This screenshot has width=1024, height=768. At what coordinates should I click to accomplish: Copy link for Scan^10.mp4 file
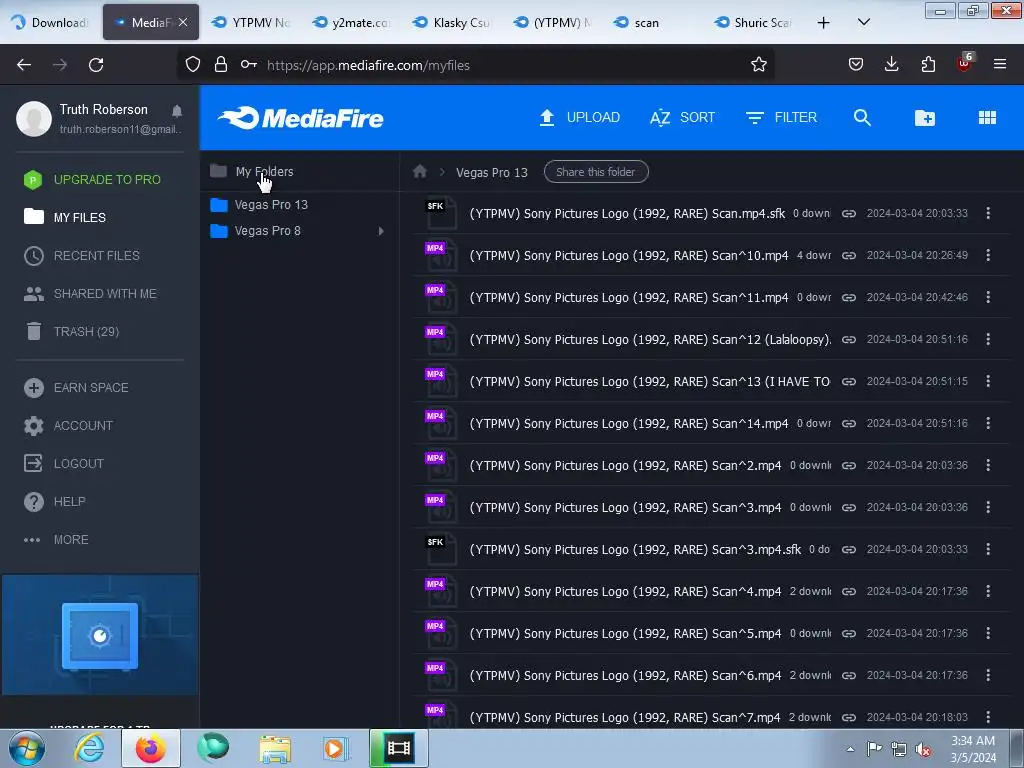click(848, 255)
